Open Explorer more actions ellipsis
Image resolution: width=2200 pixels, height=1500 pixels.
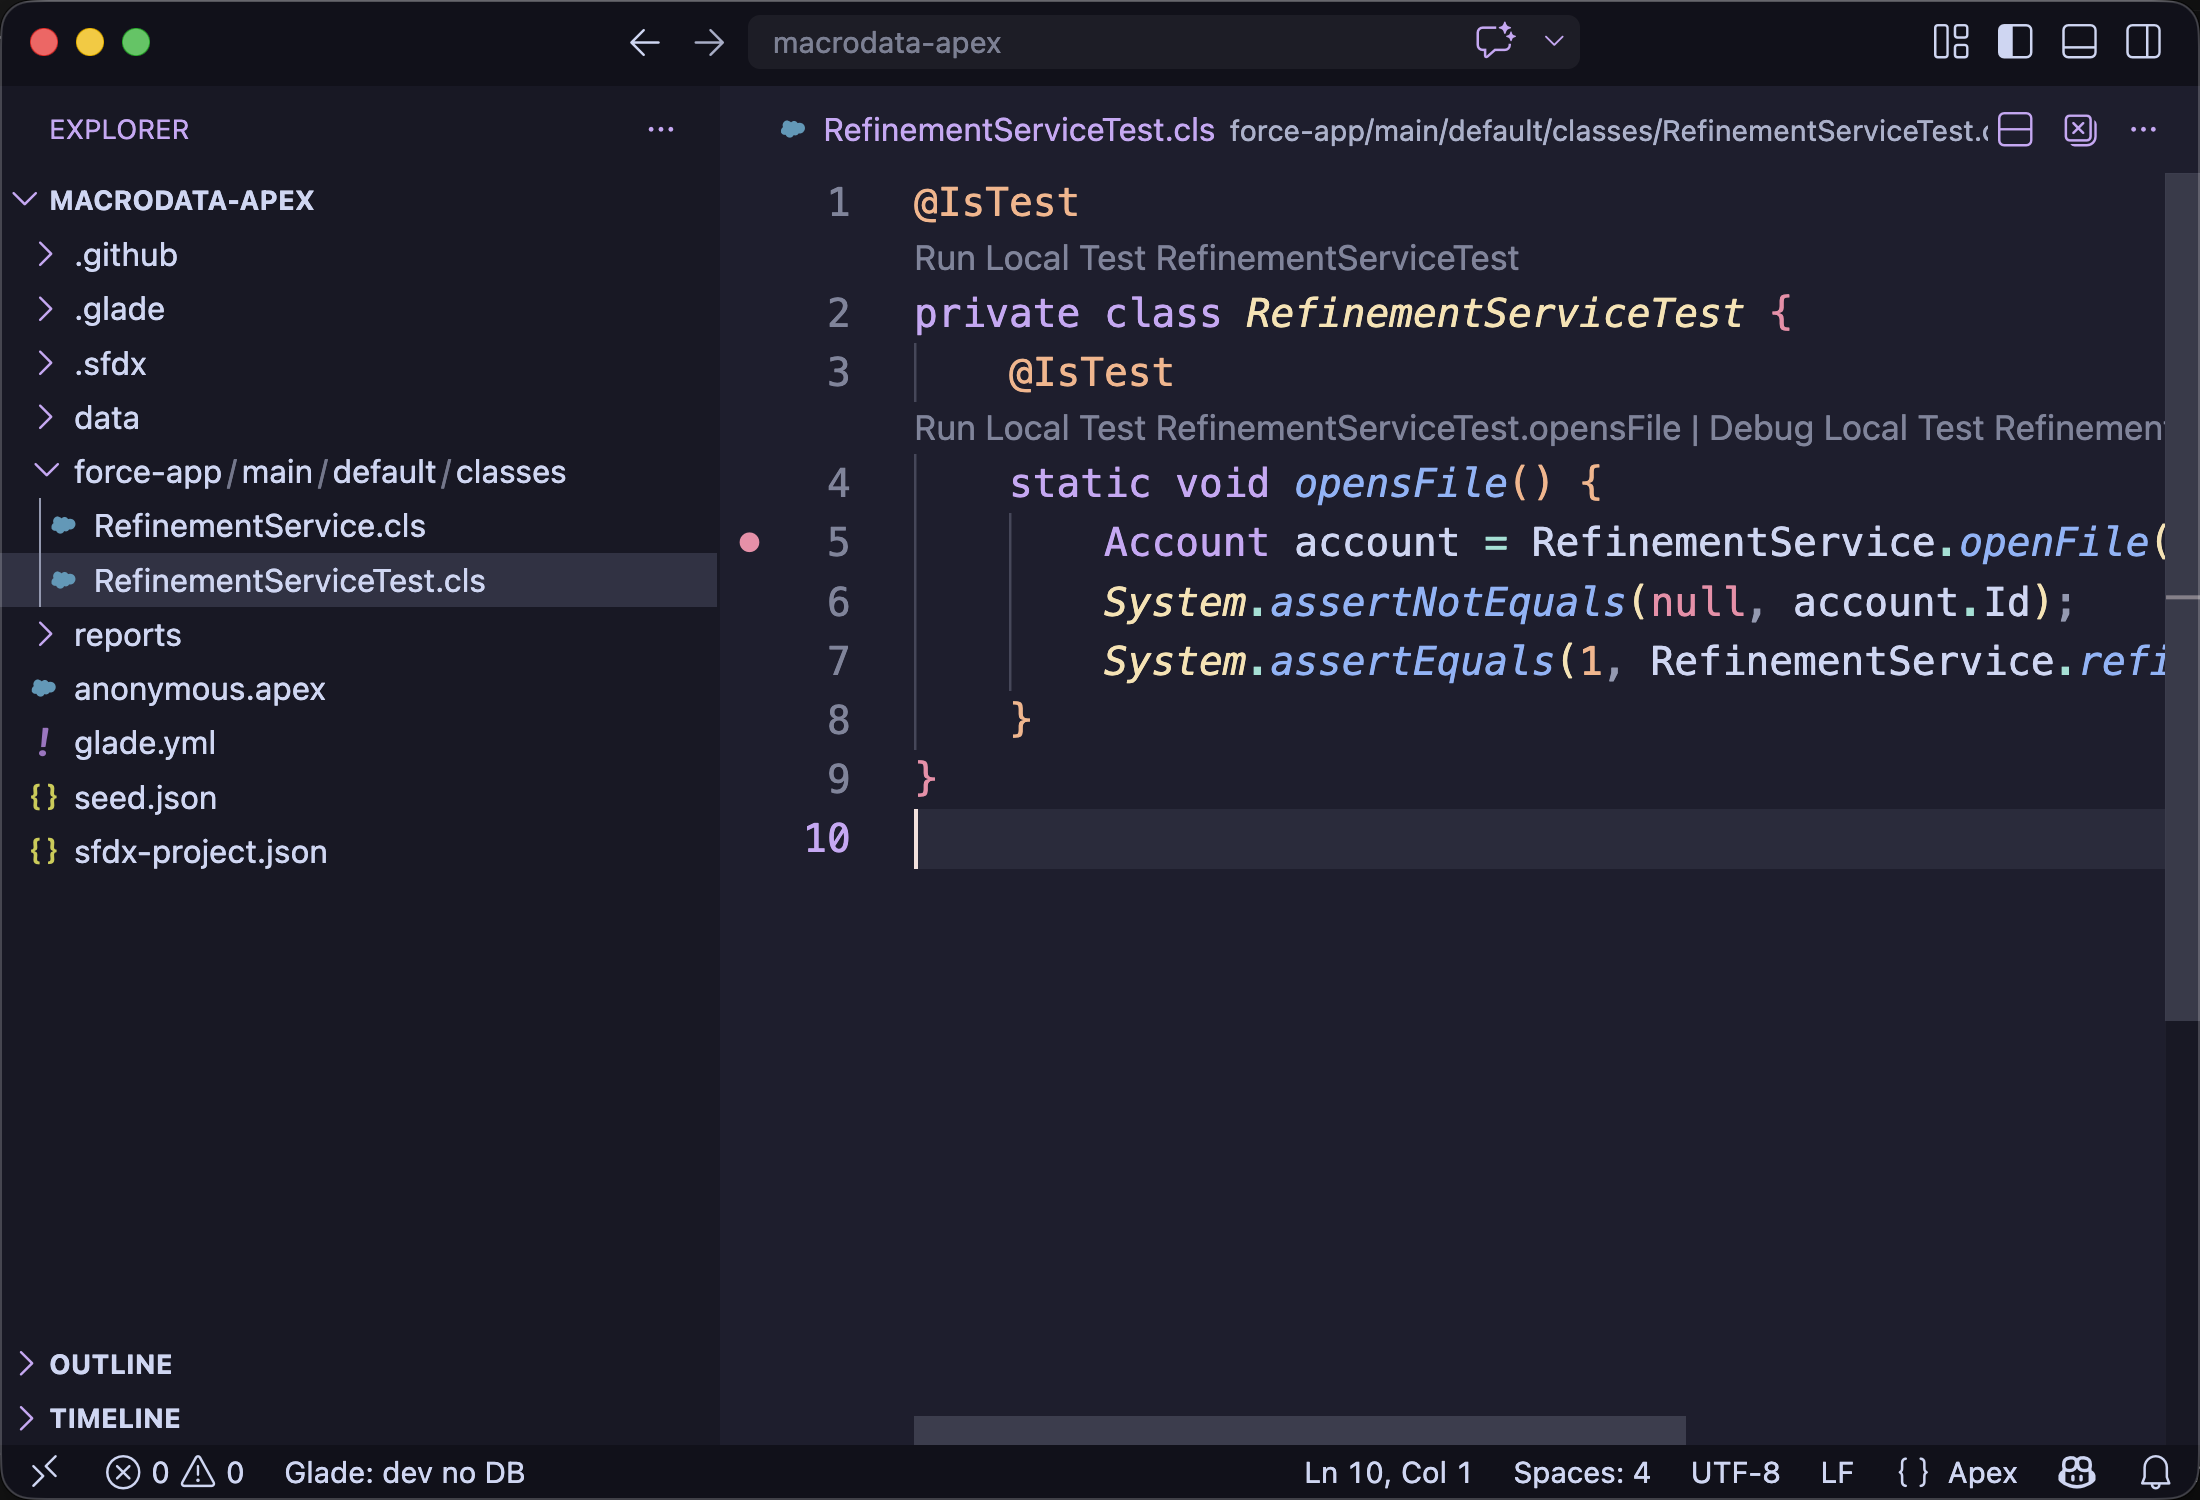[x=661, y=130]
